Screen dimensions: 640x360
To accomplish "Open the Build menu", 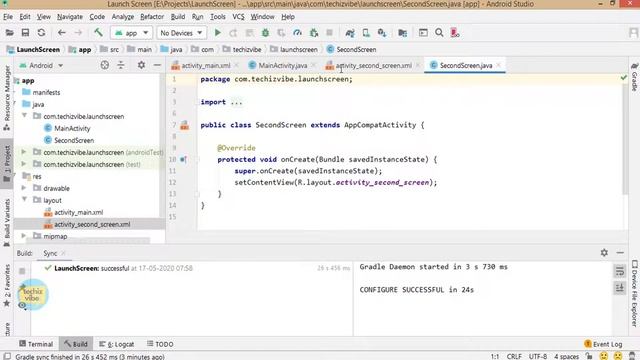I will (x=178, y=17).
